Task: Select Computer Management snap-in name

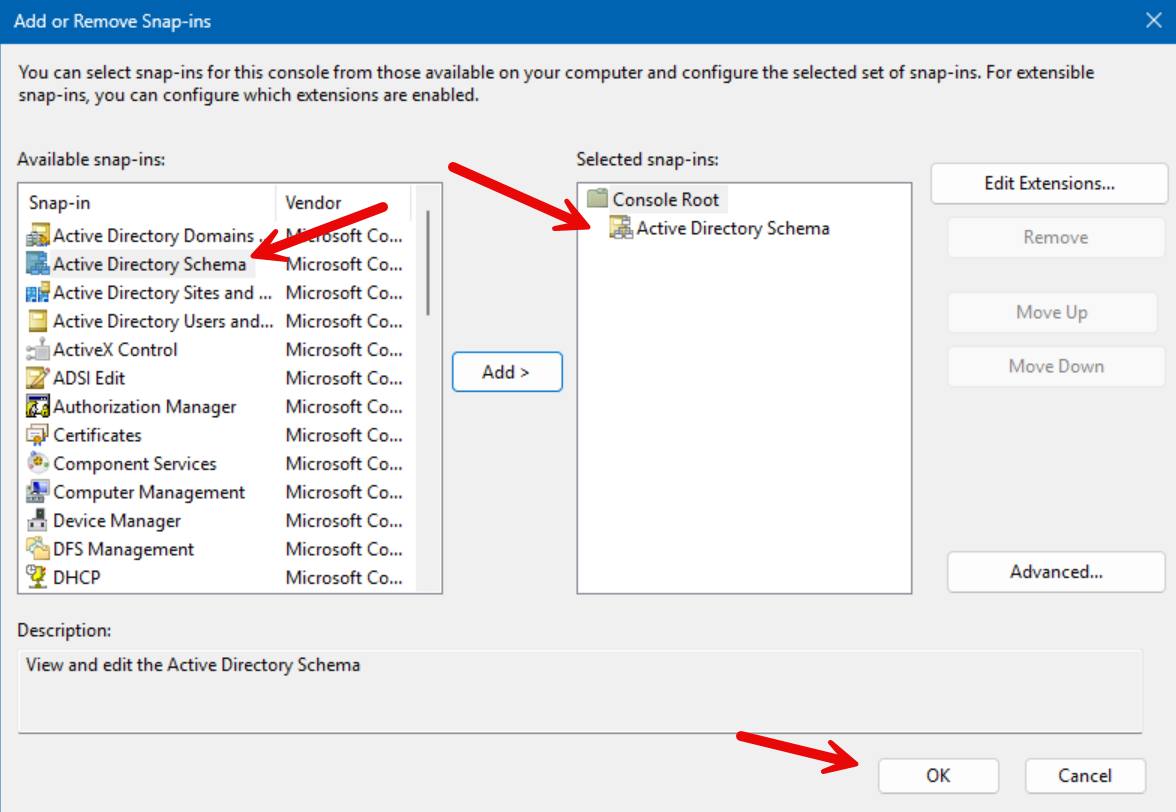Action: (149, 492)
